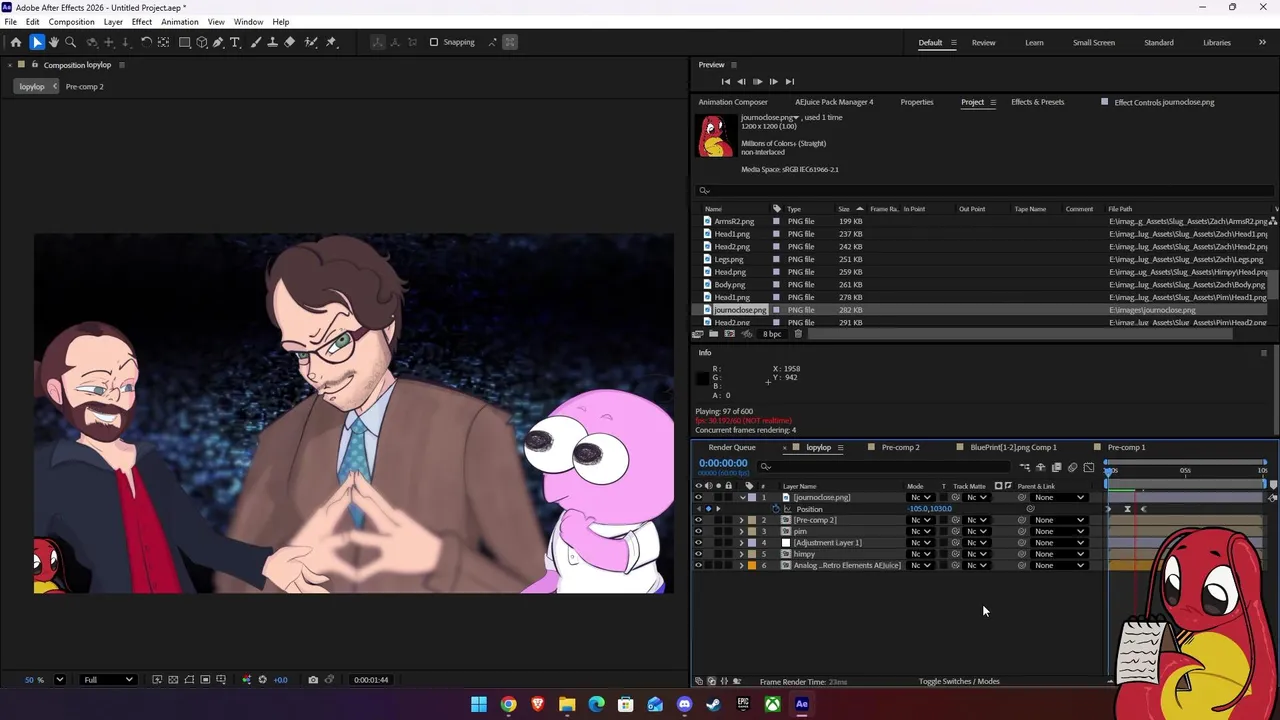Select Legs.png in the Project panel

pos(729,259)
